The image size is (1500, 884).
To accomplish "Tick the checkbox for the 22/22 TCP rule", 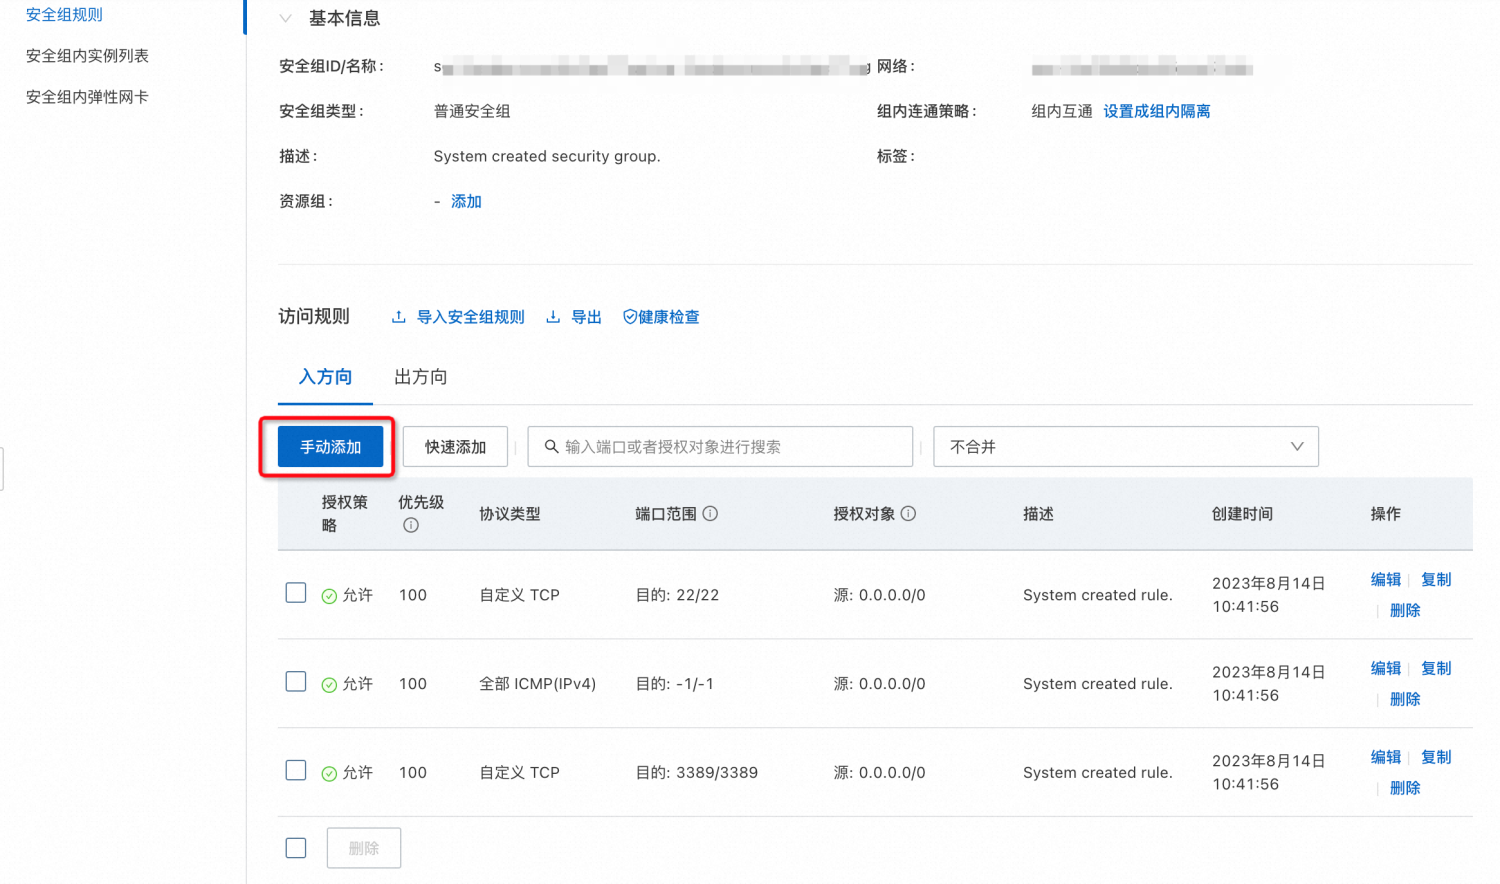I will (296, 593).
